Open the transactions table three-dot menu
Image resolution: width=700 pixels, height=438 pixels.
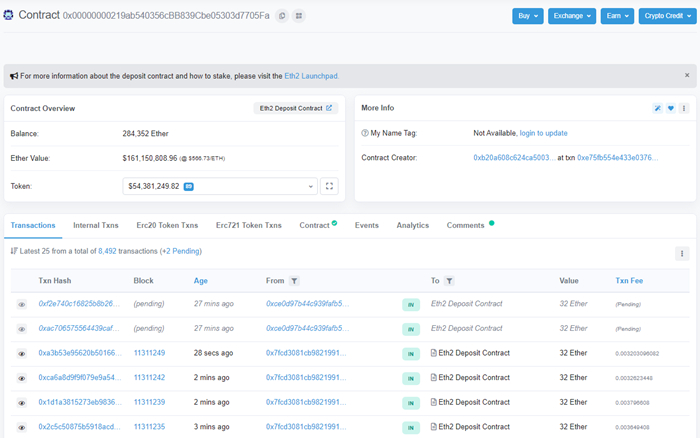pyautogui.click(x=682, y=254)
